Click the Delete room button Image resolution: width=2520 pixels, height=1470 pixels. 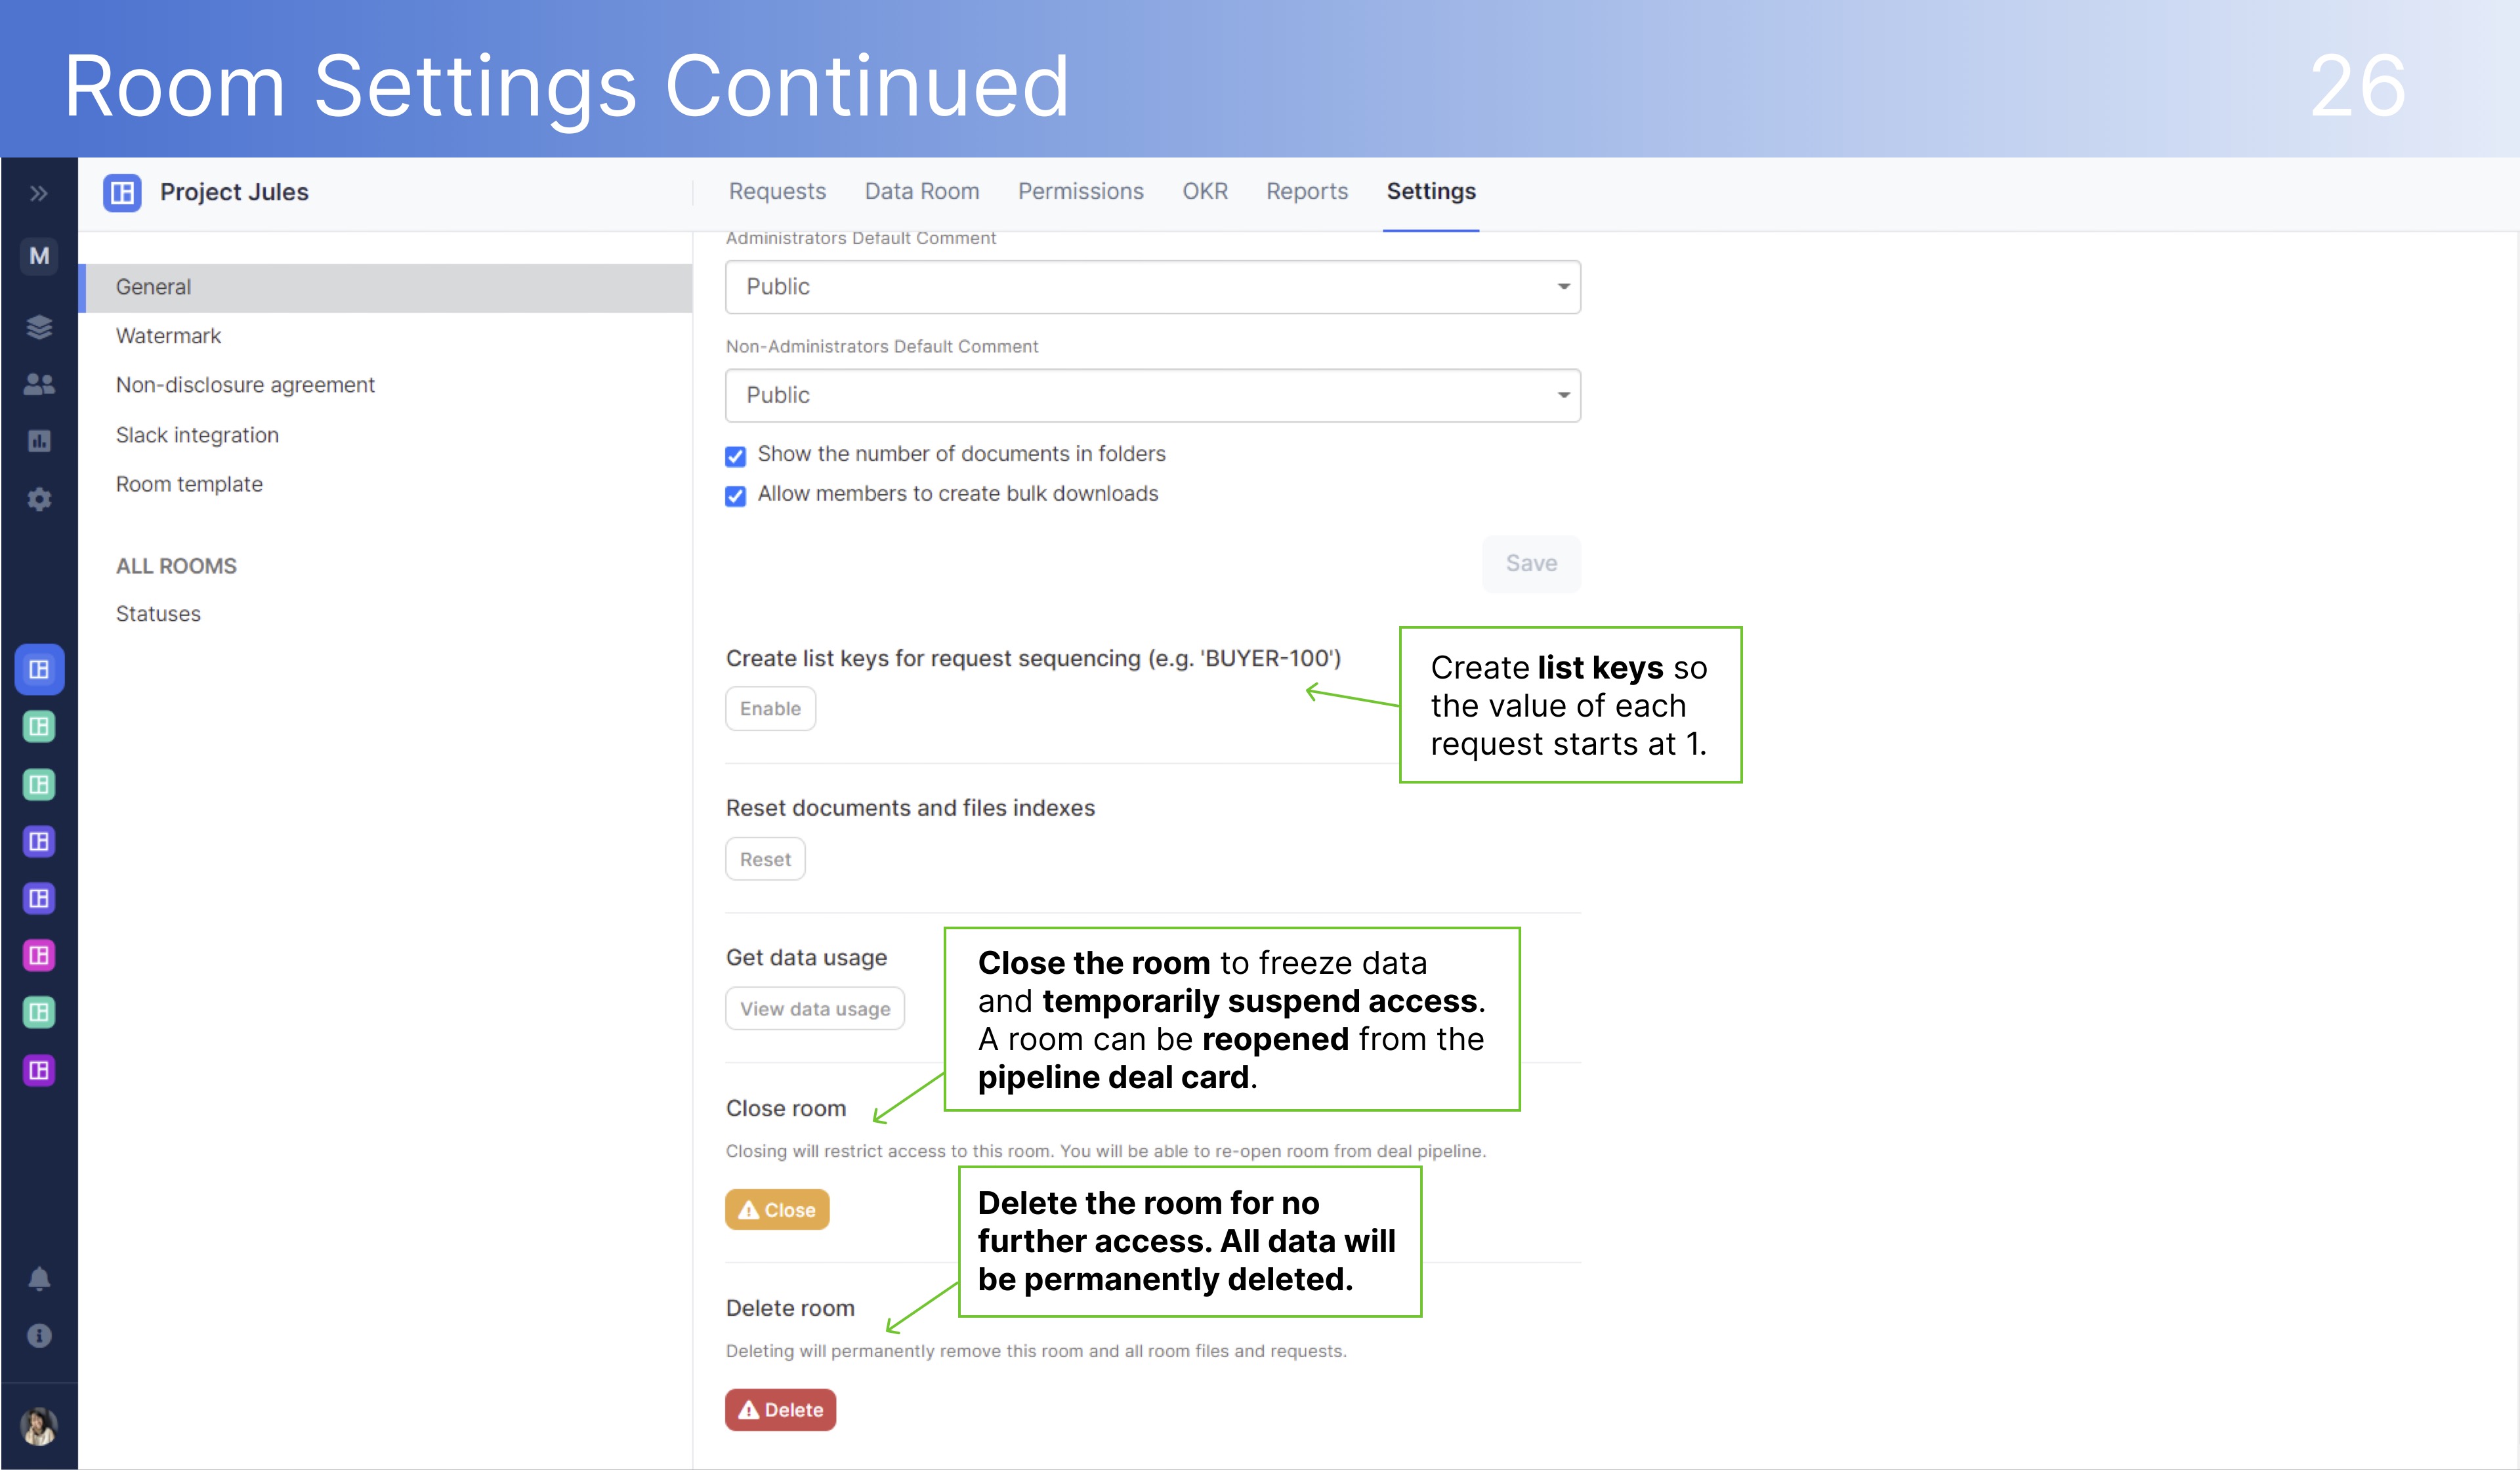782,1409
